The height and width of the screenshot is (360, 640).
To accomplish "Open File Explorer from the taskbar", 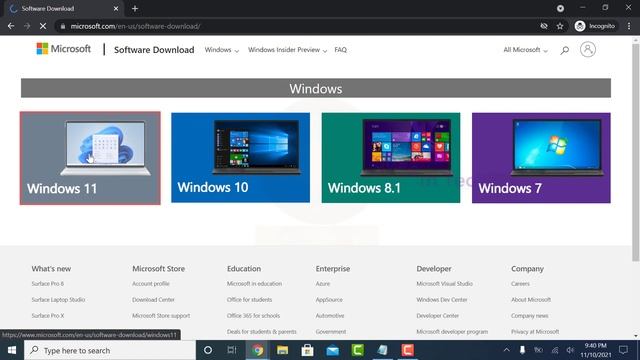I will pyautogui.click(x=282, y=350).
